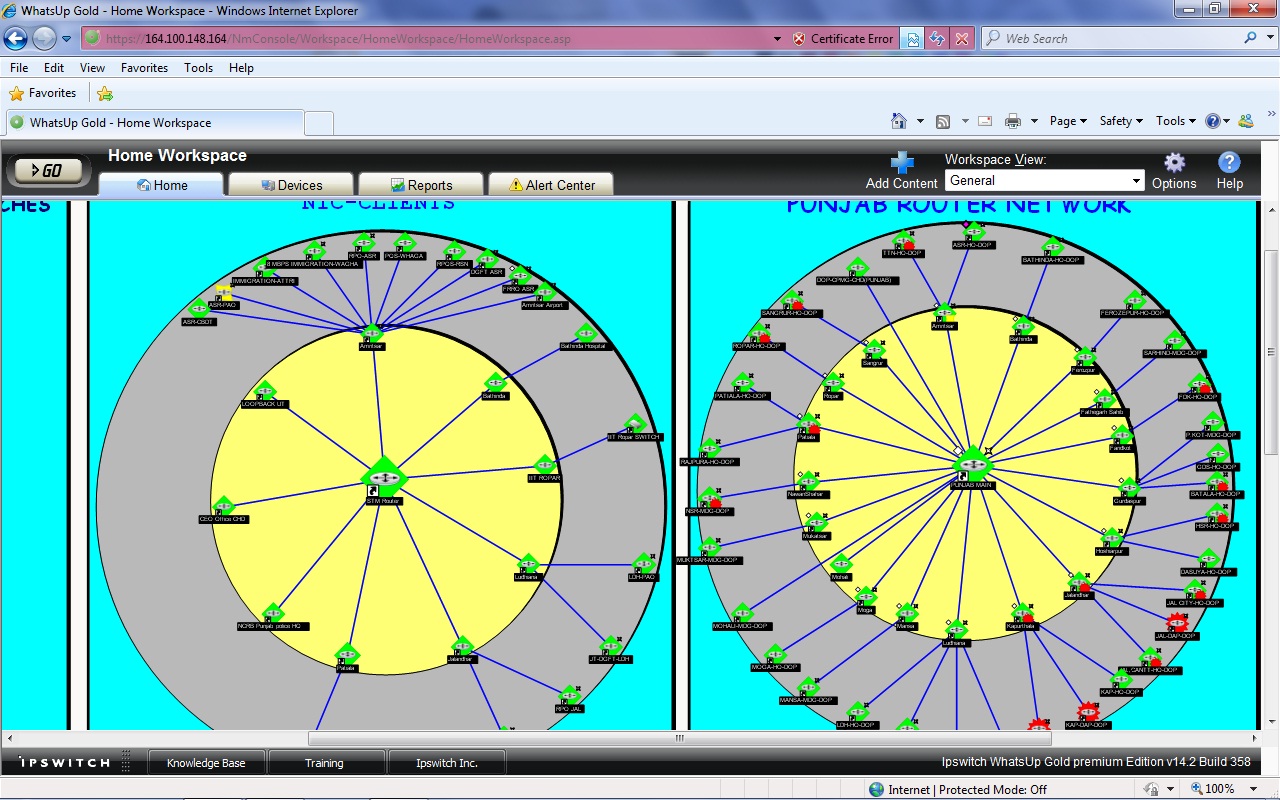Click the WhatsUp Gold Help question icon
Viewport: 1280px width, 800px height.
(1229, 163)
